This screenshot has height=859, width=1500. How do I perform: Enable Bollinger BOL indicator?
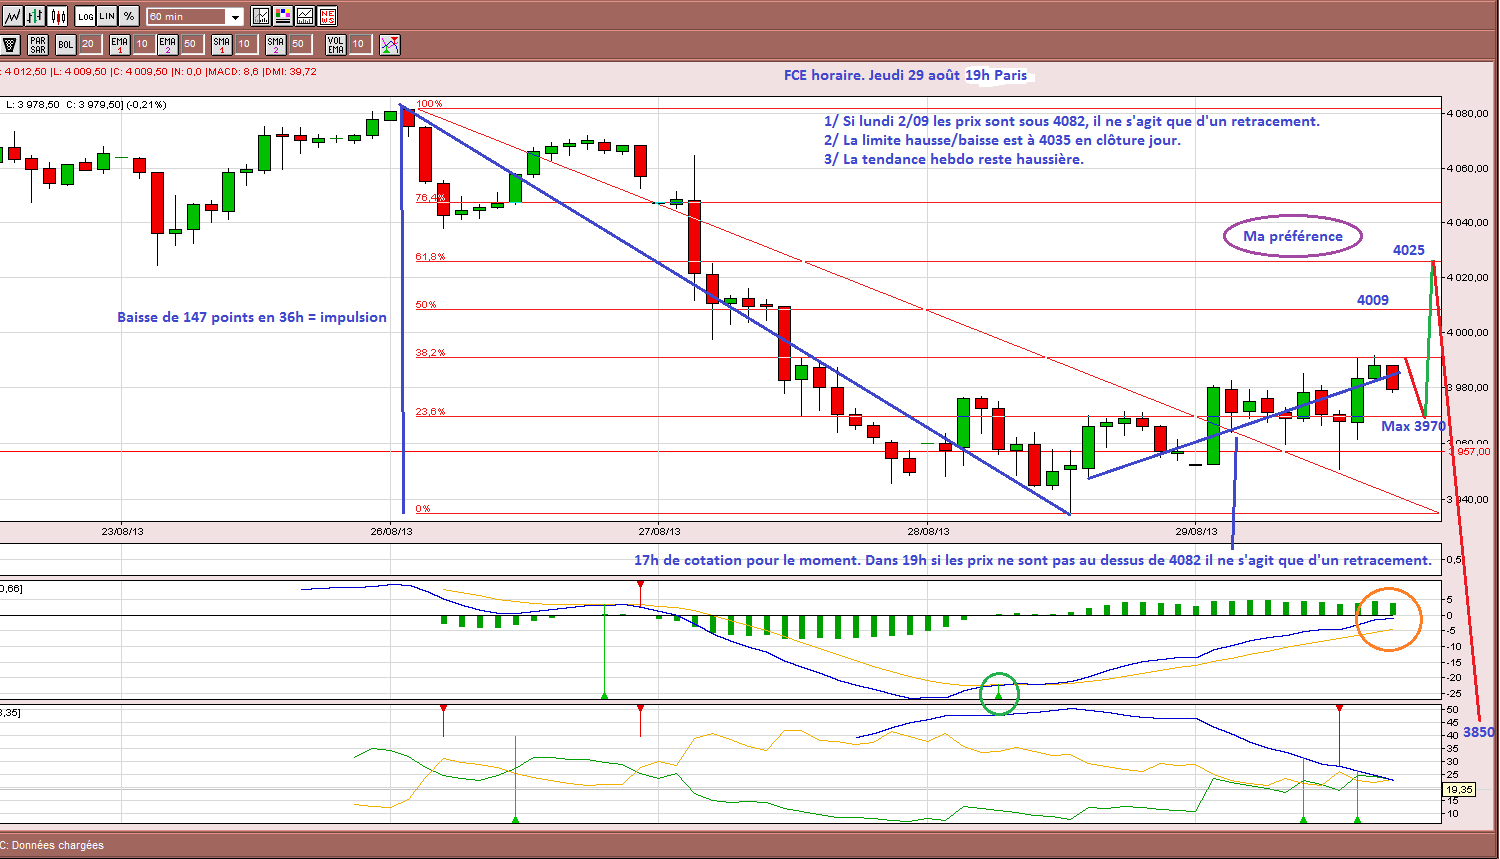click(66, 44)
